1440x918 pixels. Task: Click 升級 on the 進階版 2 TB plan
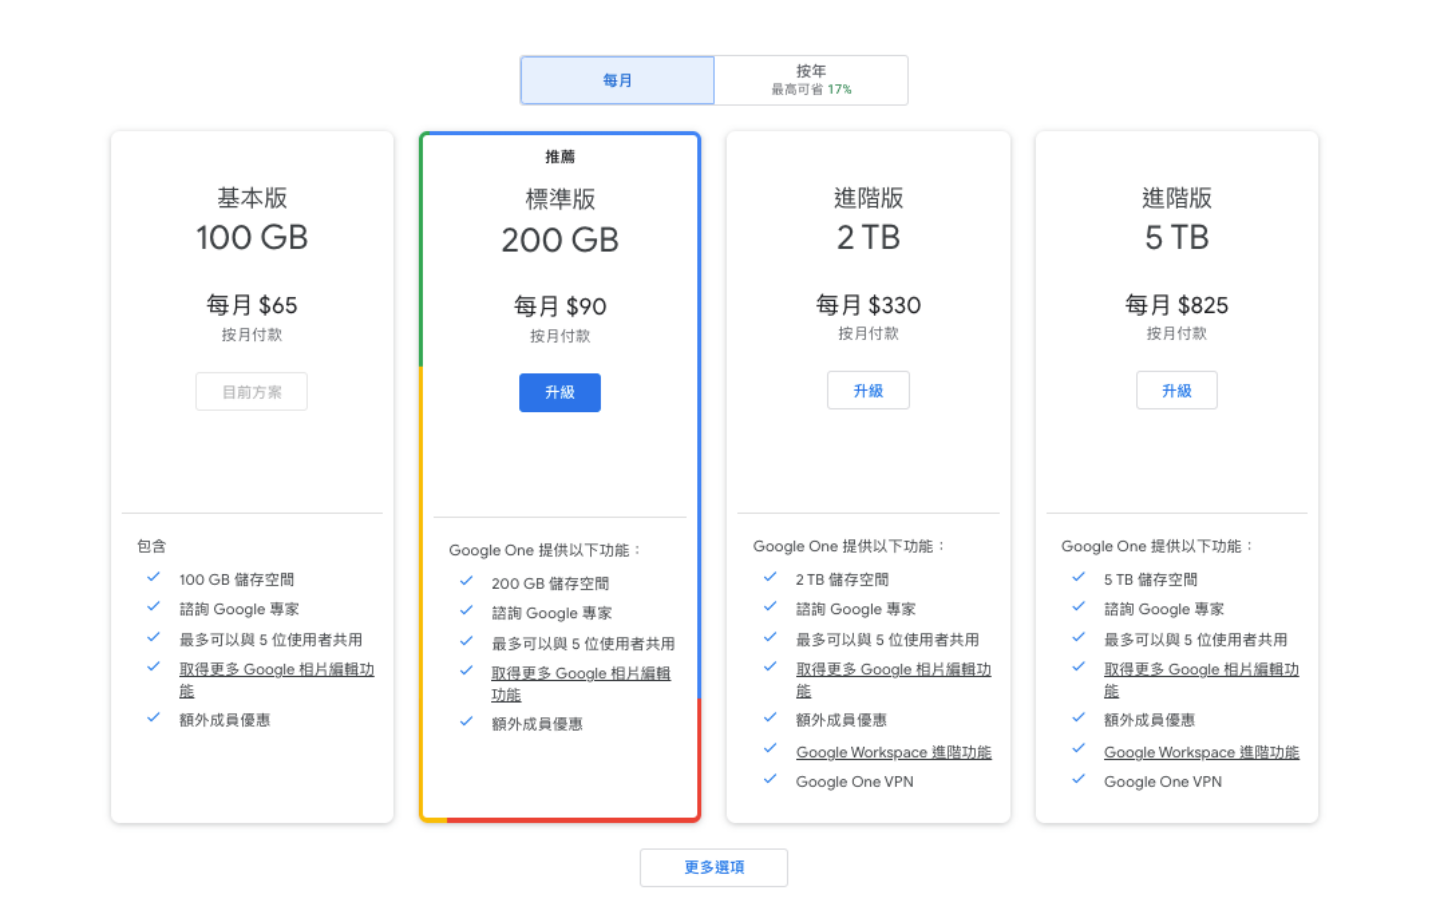coord(867,390)
